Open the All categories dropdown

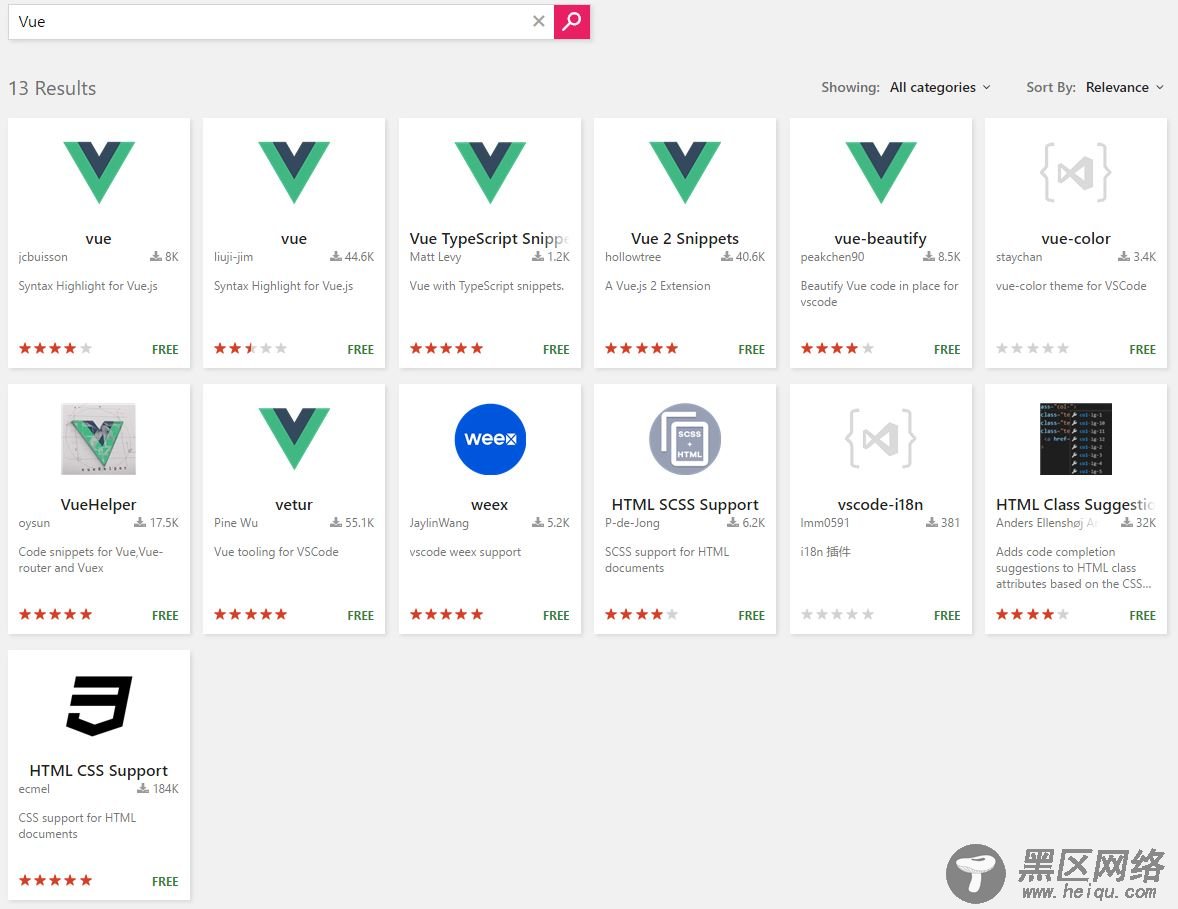940,87
